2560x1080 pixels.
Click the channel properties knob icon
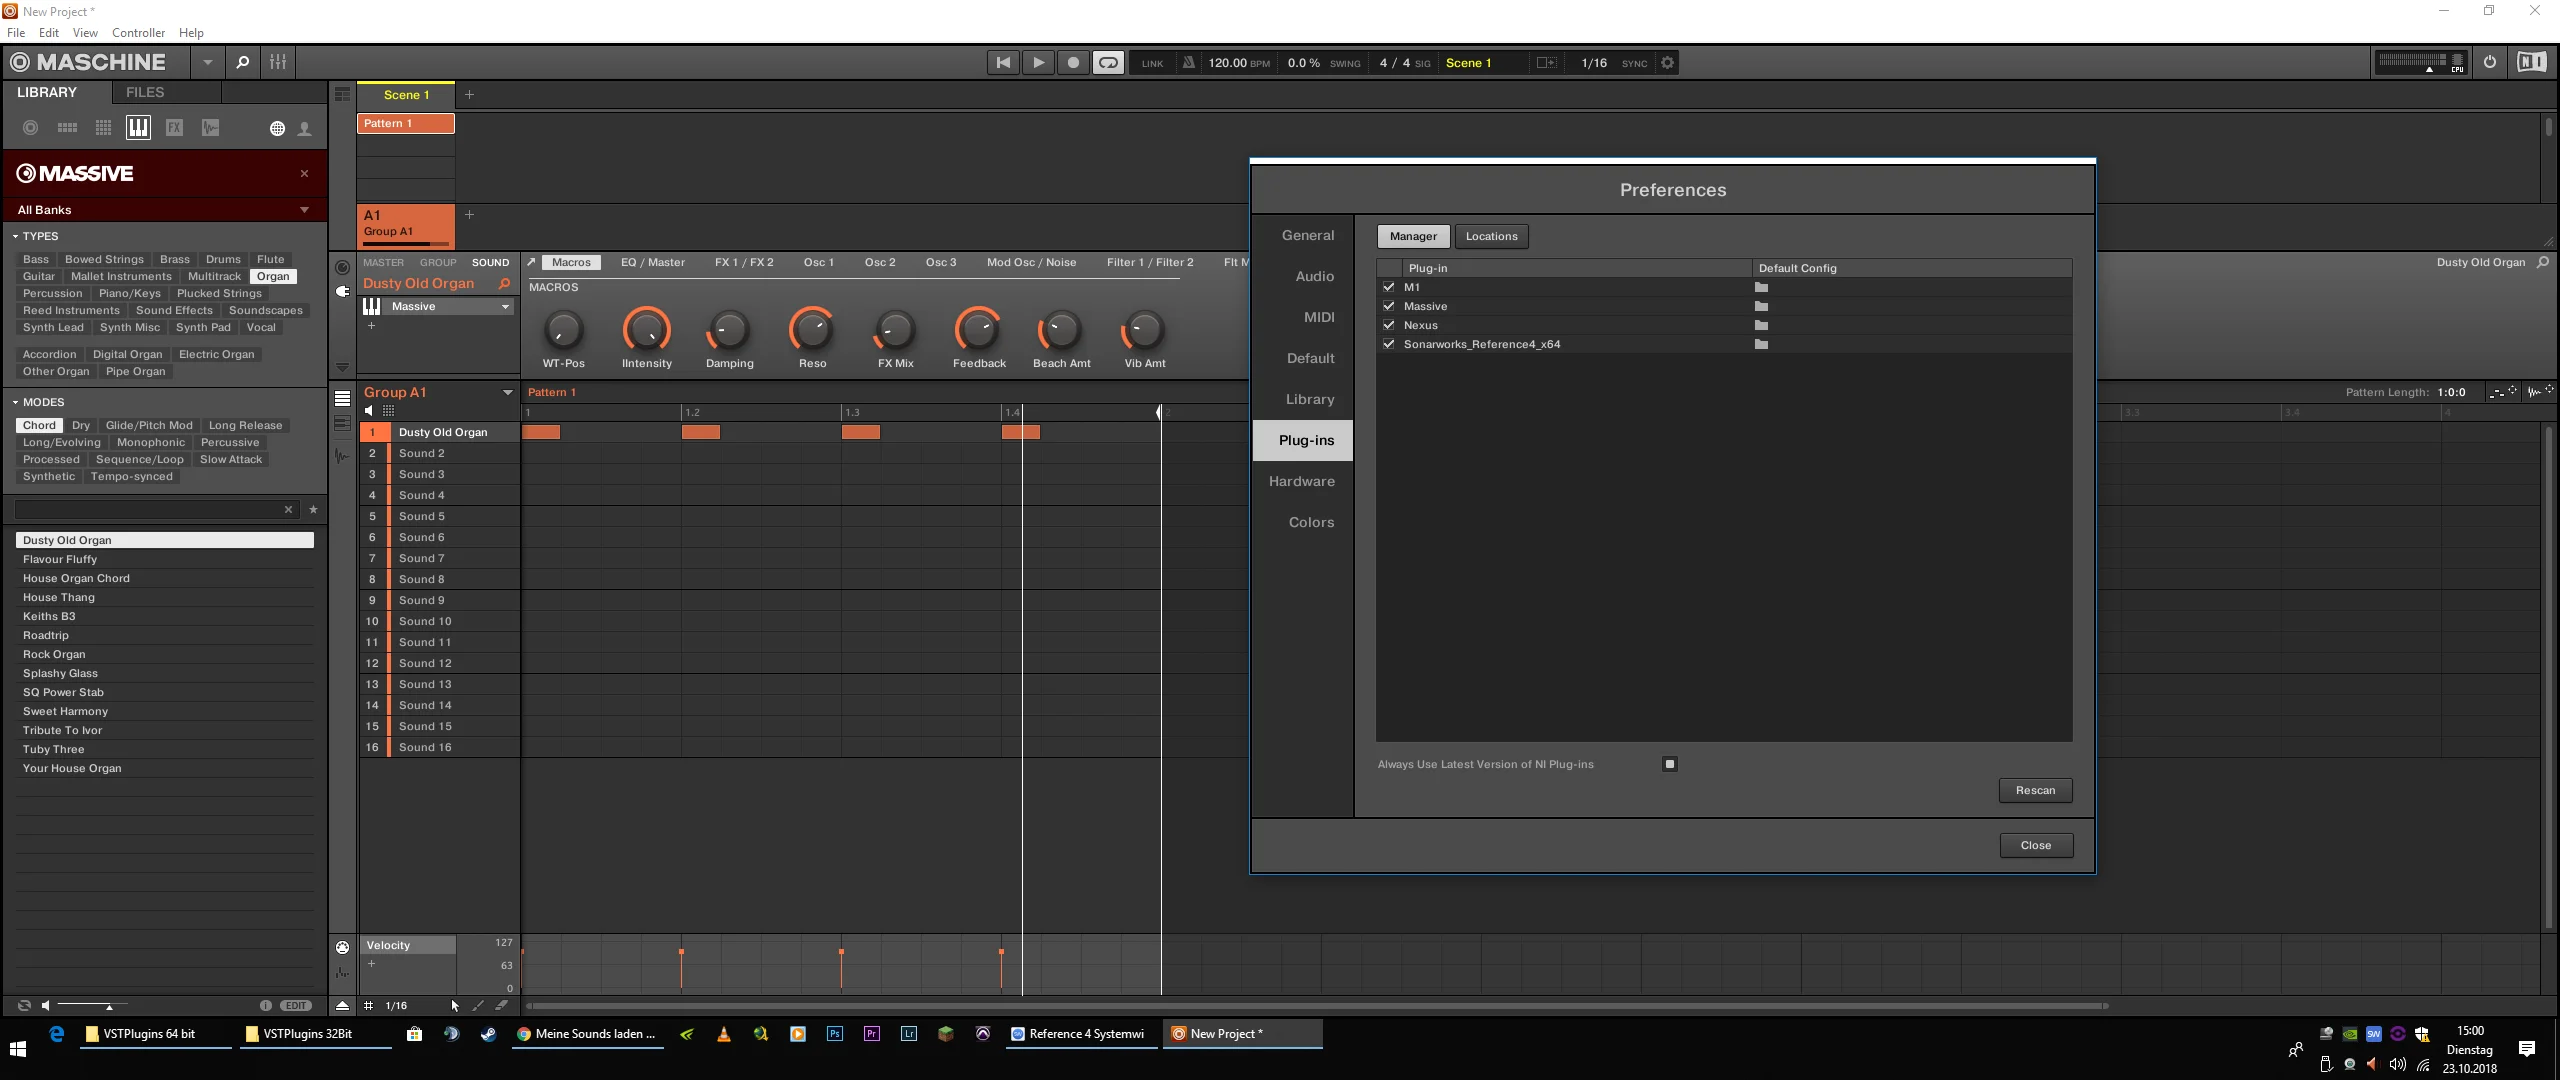click(342, 268)
